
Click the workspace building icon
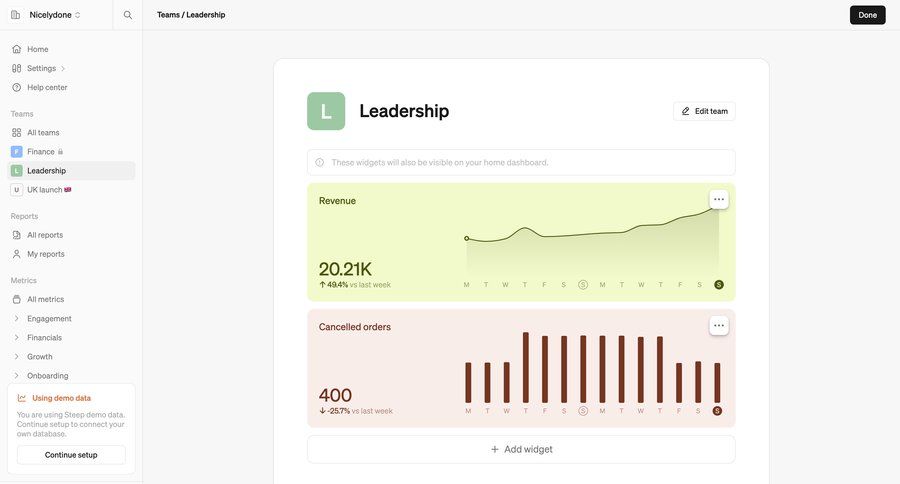(15, 15)
